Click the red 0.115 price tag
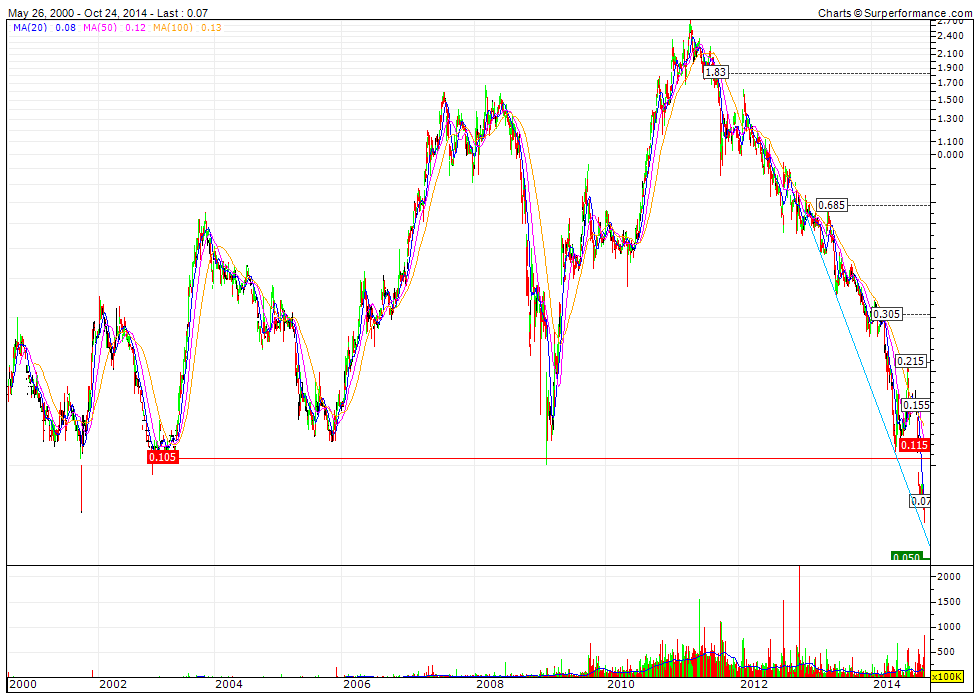 point(914,444)
